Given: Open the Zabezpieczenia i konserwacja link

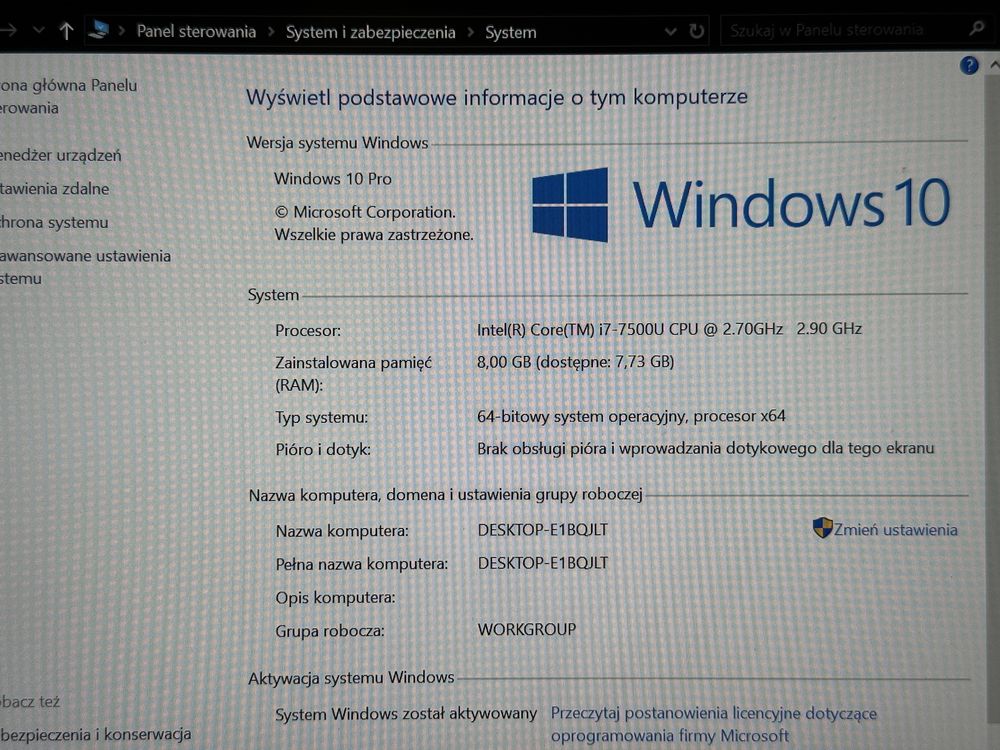Looking at the screenshot, I should click(96, 734).
